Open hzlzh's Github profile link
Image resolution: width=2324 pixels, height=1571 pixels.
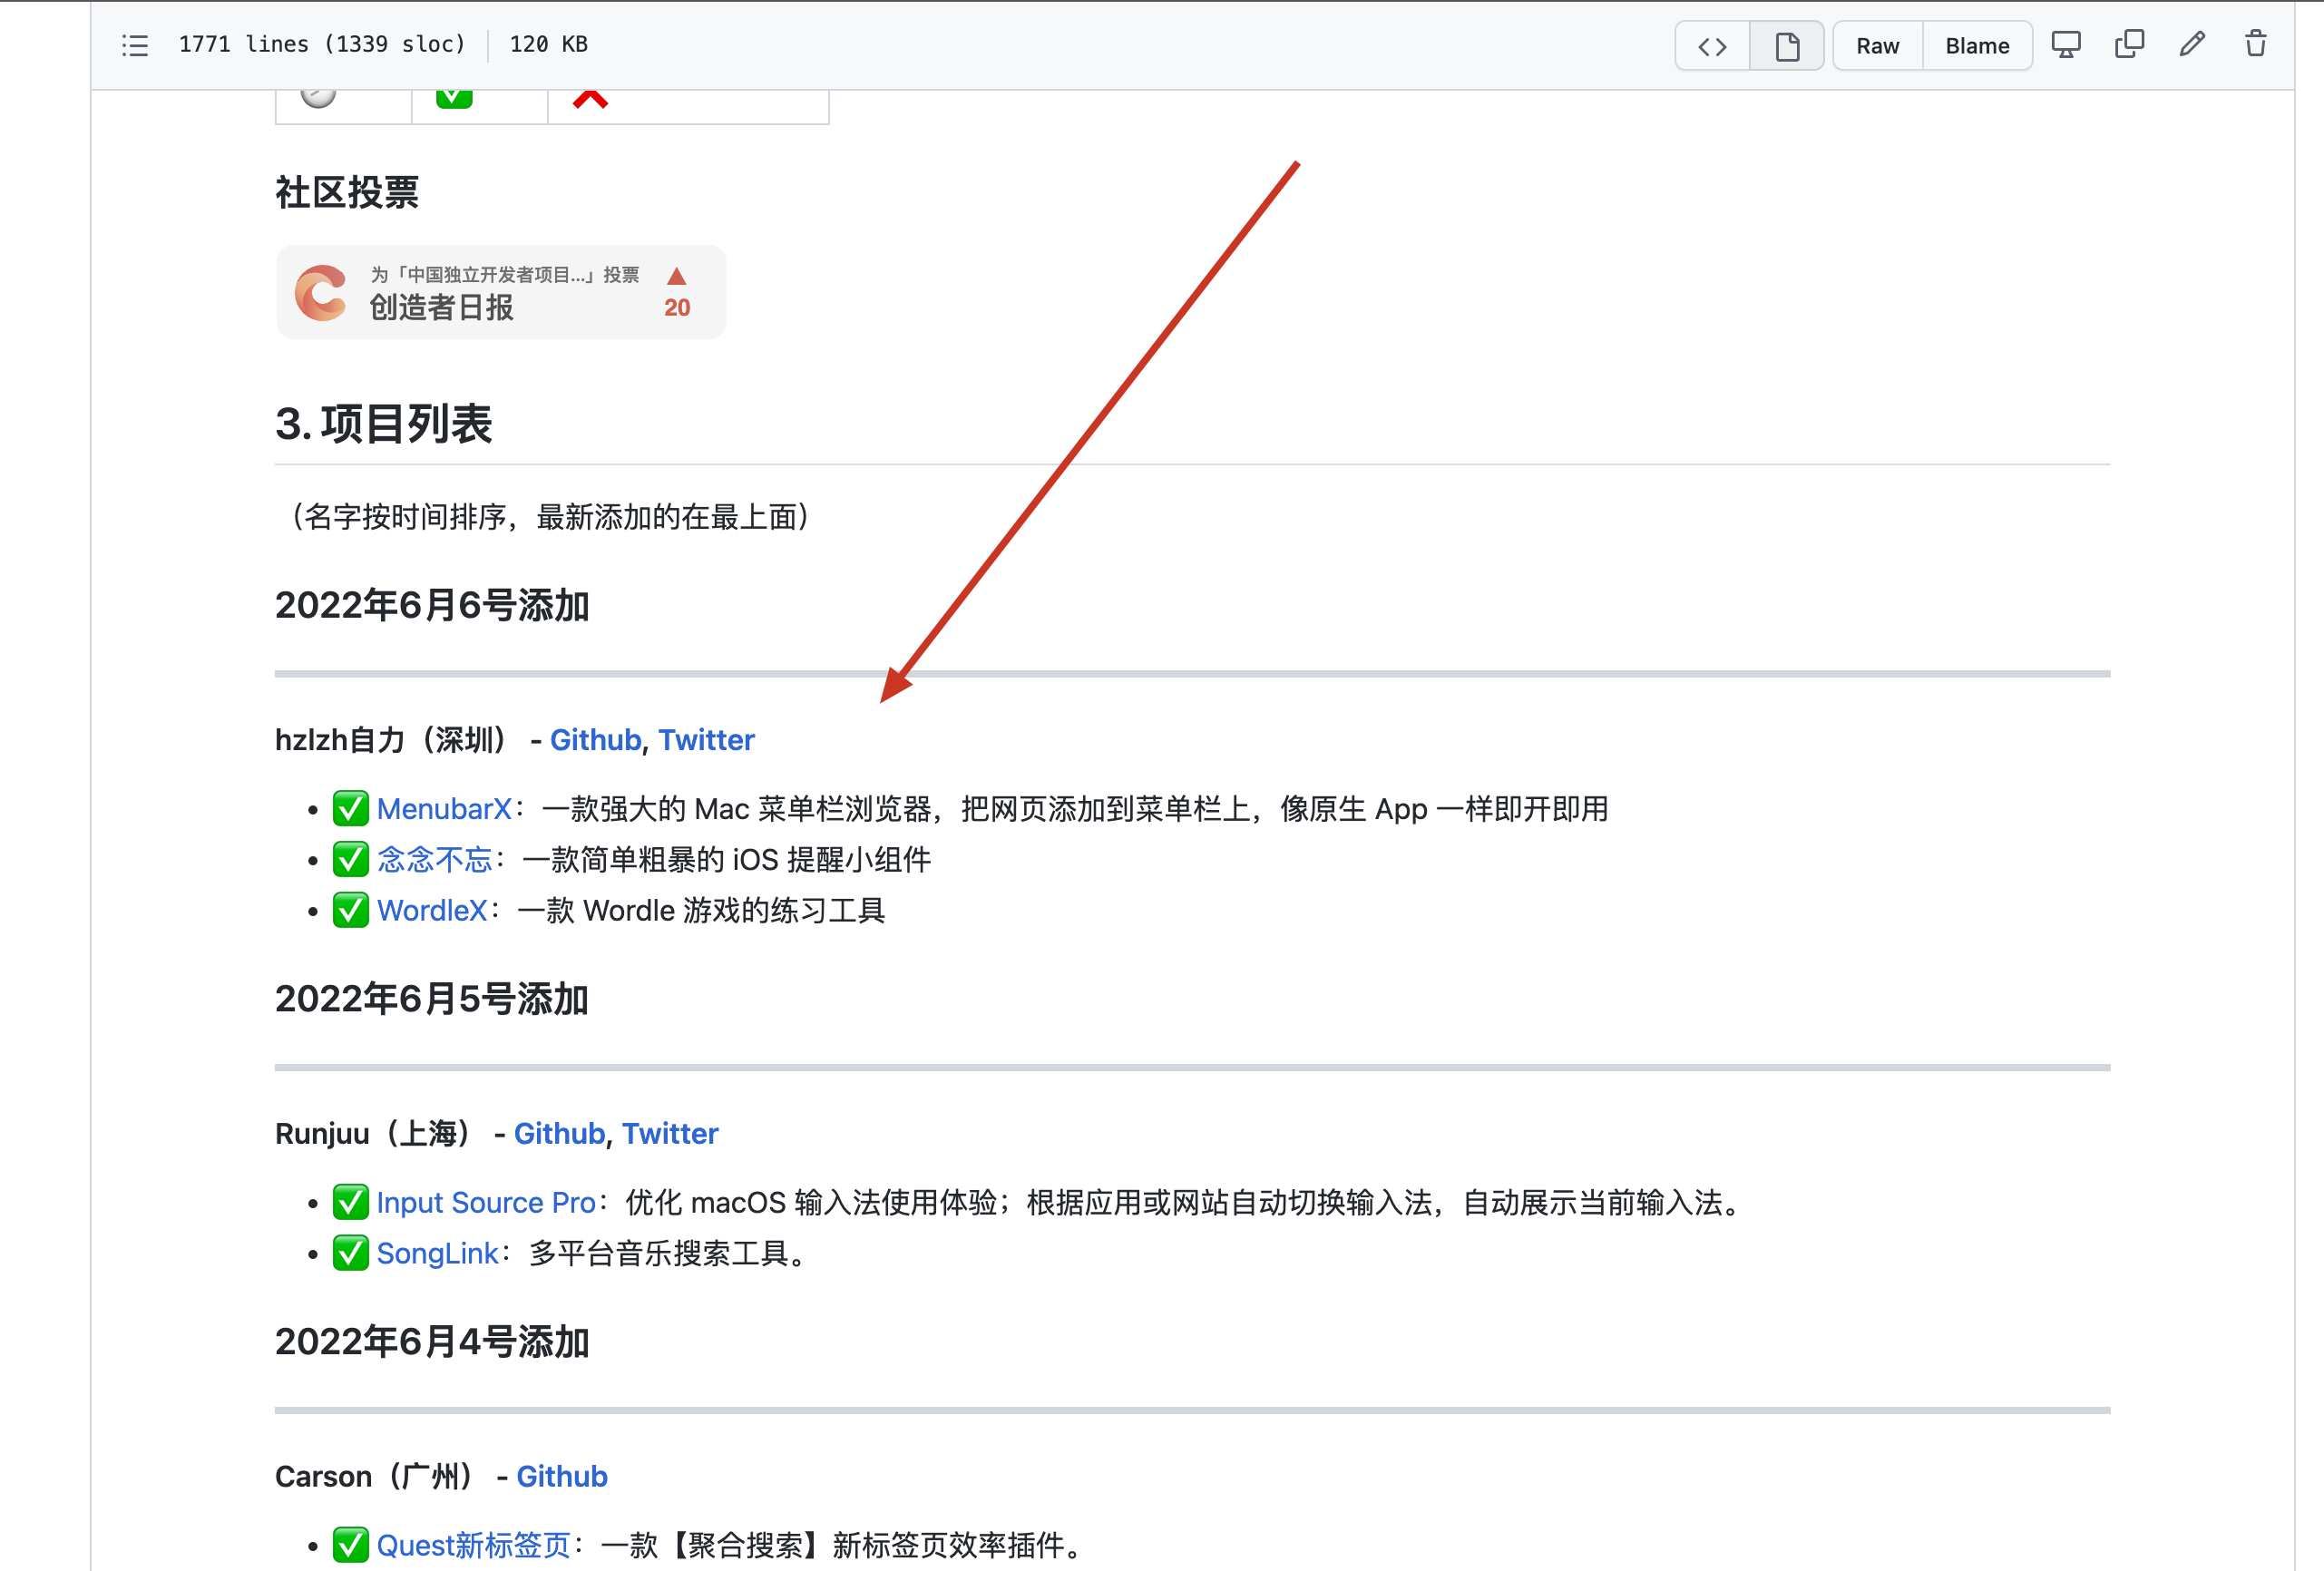coord(595,740)
